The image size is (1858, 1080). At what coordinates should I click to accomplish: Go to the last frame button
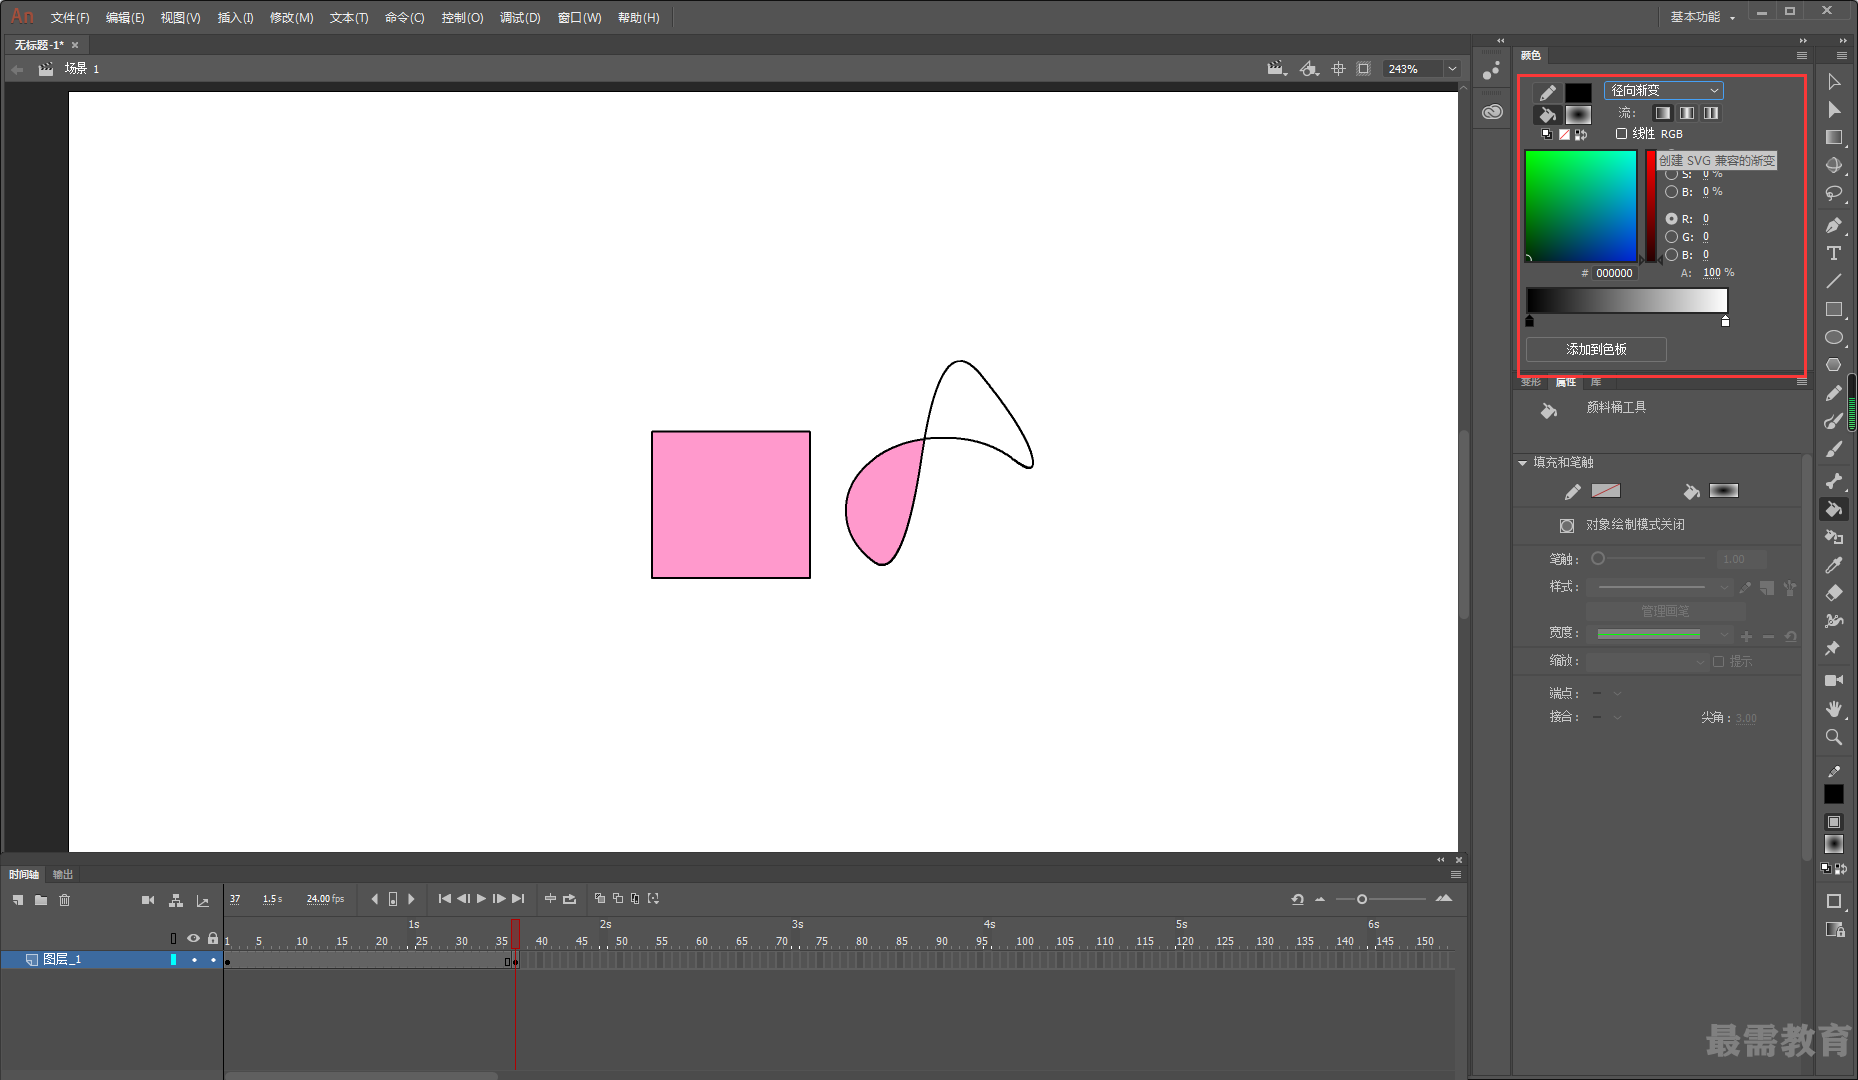(x=518, y=899)
